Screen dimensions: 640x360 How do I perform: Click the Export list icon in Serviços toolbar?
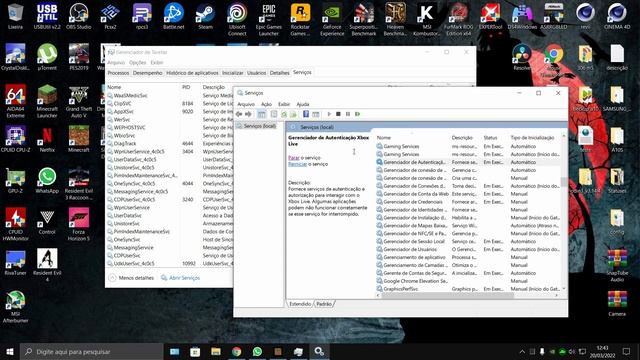click(293, 114)
